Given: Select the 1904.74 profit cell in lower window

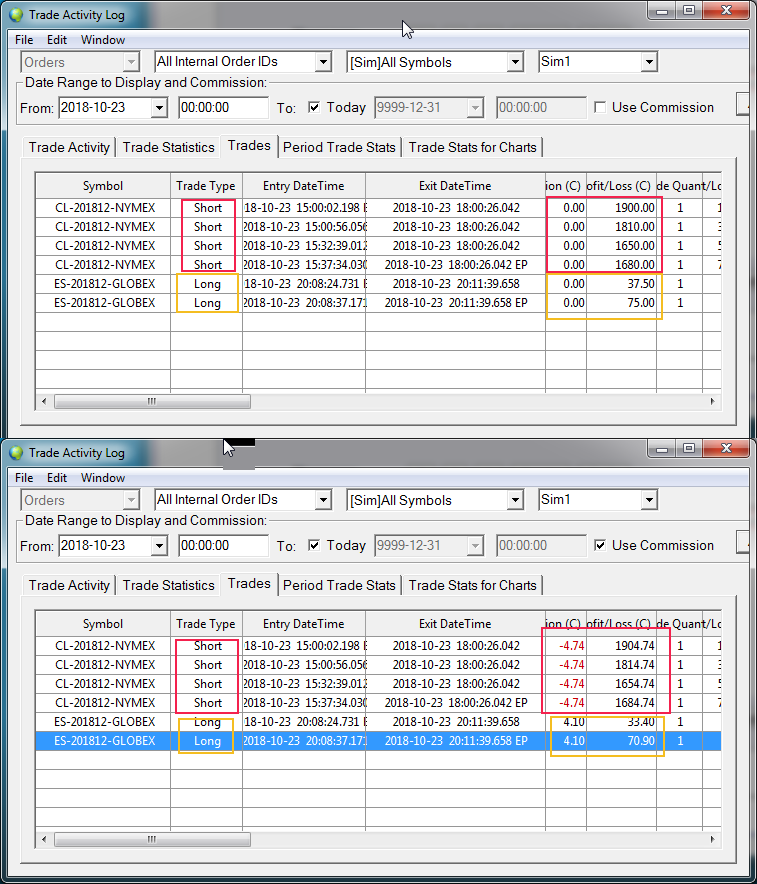Looking at the screenshot, I should tap(621, 646).
